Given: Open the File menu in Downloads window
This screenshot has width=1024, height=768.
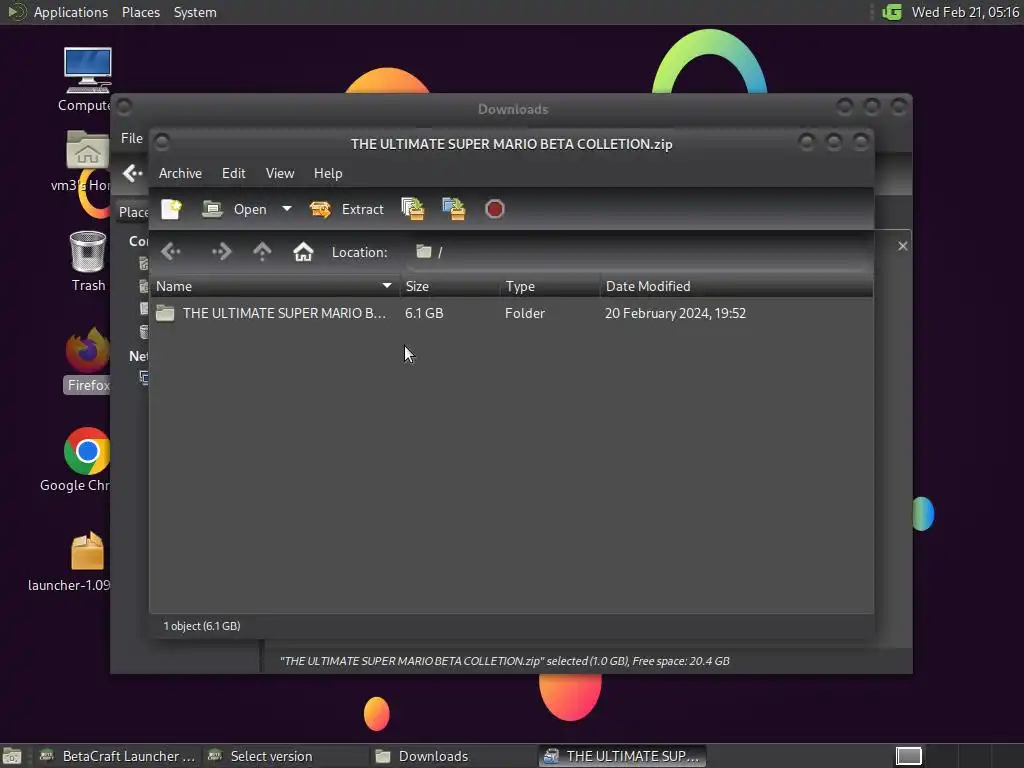Looking at the screenshot, I should [131, 138].
